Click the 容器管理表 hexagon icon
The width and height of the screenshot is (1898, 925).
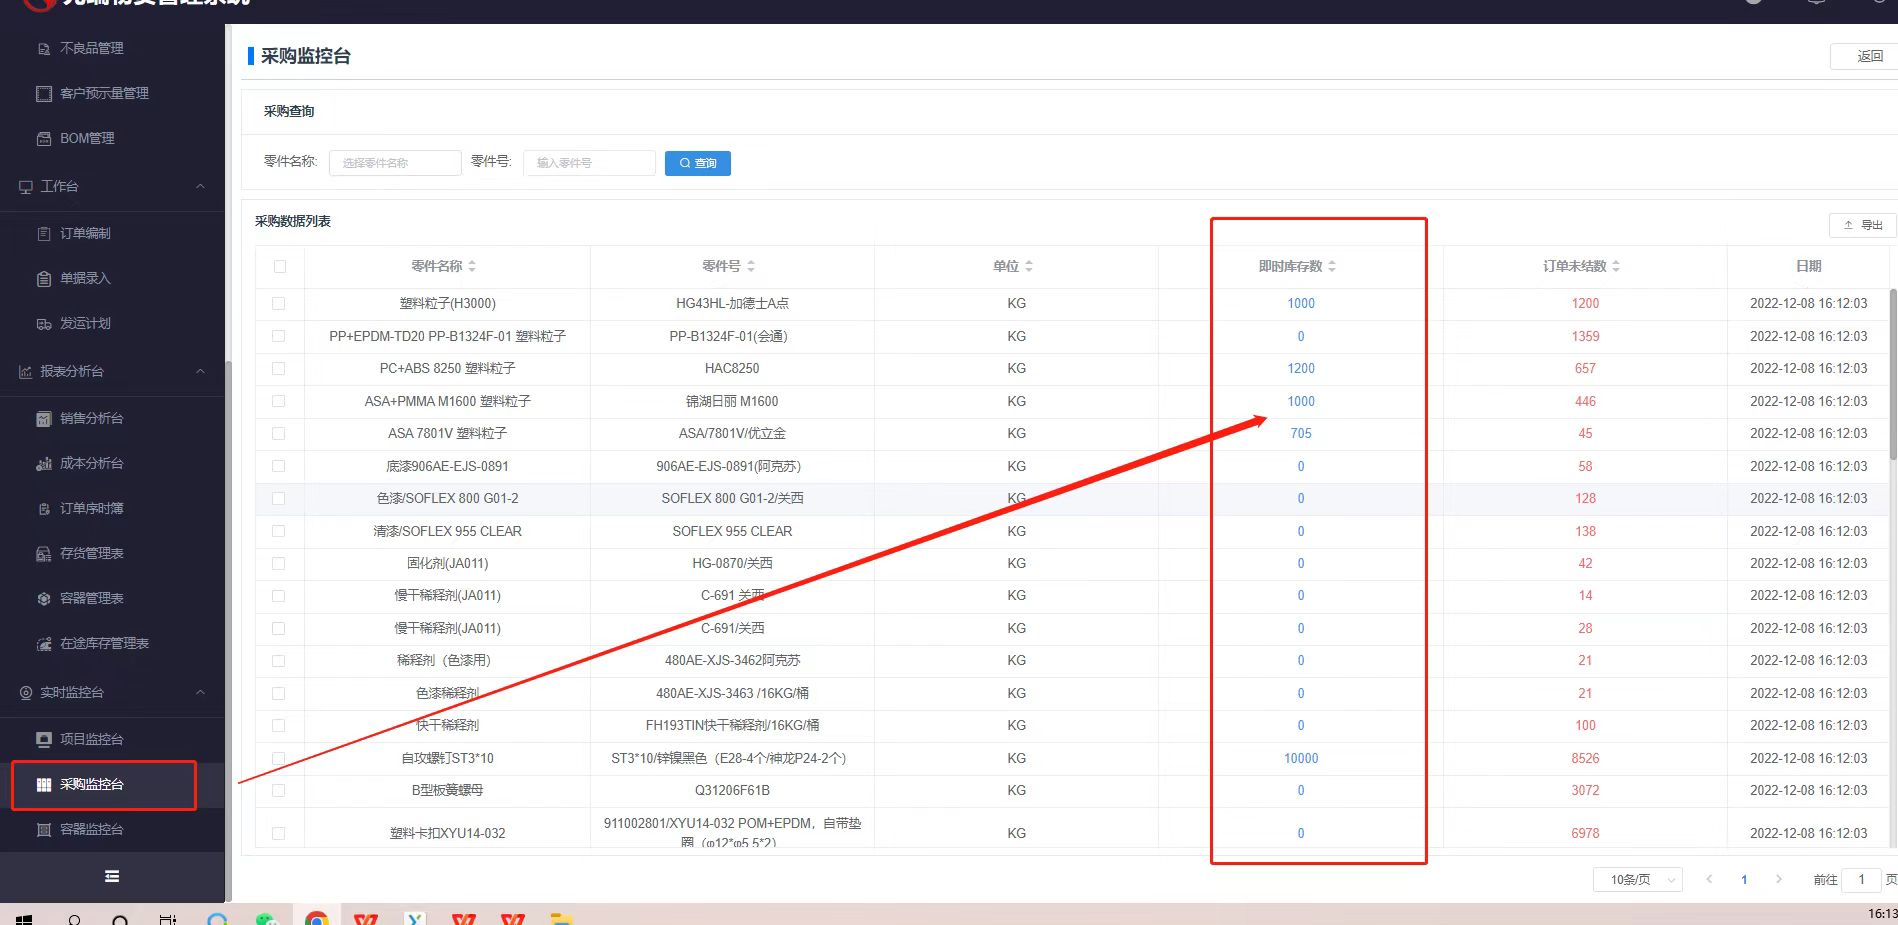coord(43,598)
